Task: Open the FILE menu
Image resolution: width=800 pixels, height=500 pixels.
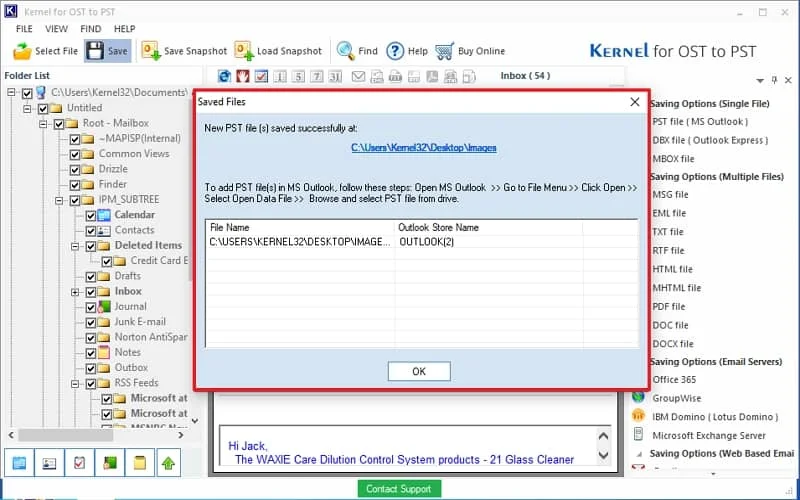Action: click(24, 29)
